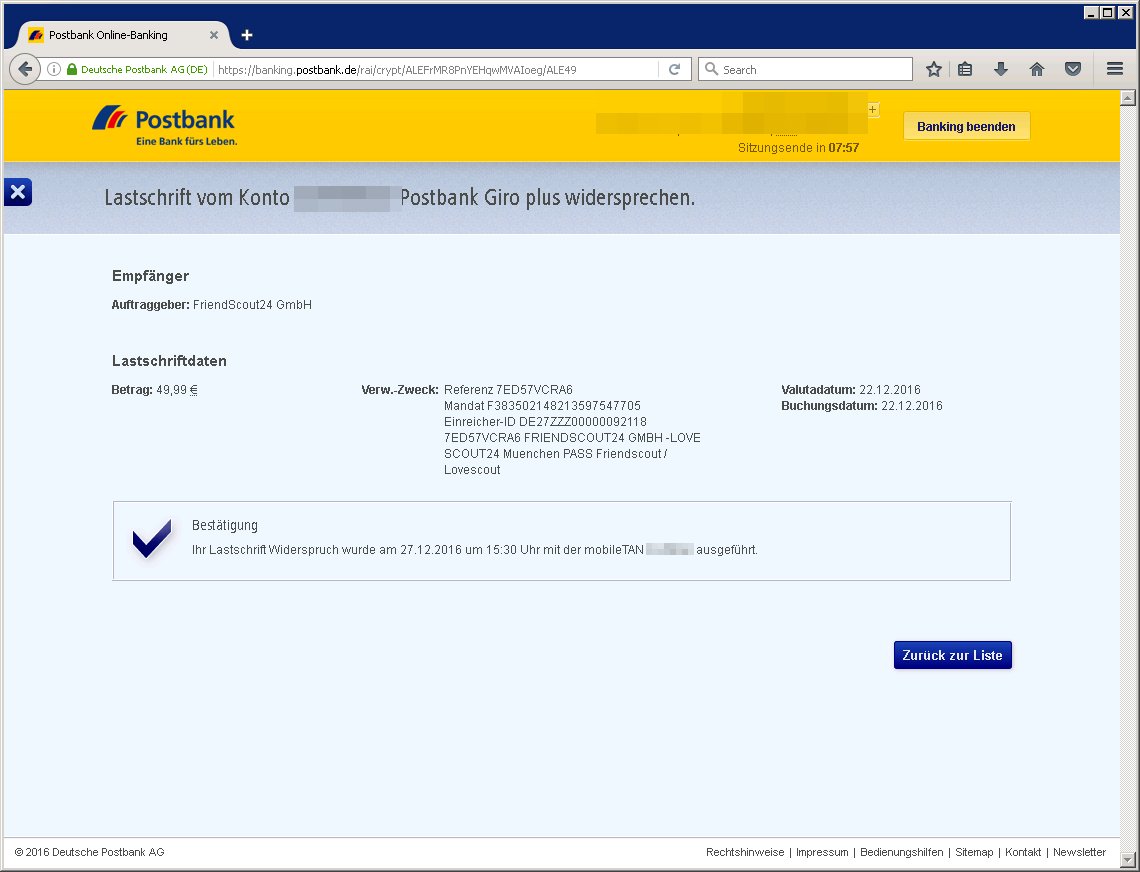The image size is (1140, 872).
Task: Close the dialog with blue X button
Action: (17, 192)
